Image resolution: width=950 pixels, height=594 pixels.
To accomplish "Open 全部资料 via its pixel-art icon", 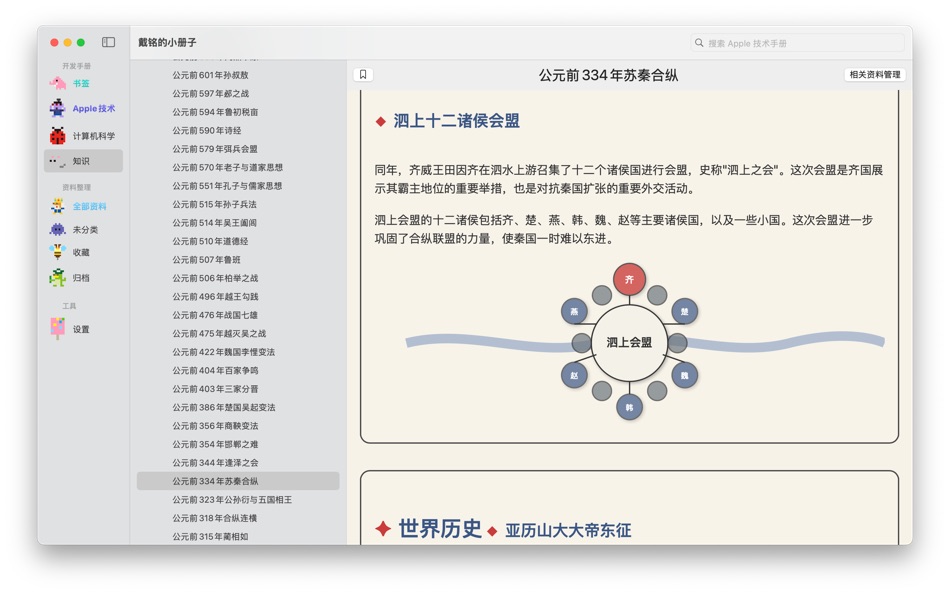I will (x=57, y=205).
